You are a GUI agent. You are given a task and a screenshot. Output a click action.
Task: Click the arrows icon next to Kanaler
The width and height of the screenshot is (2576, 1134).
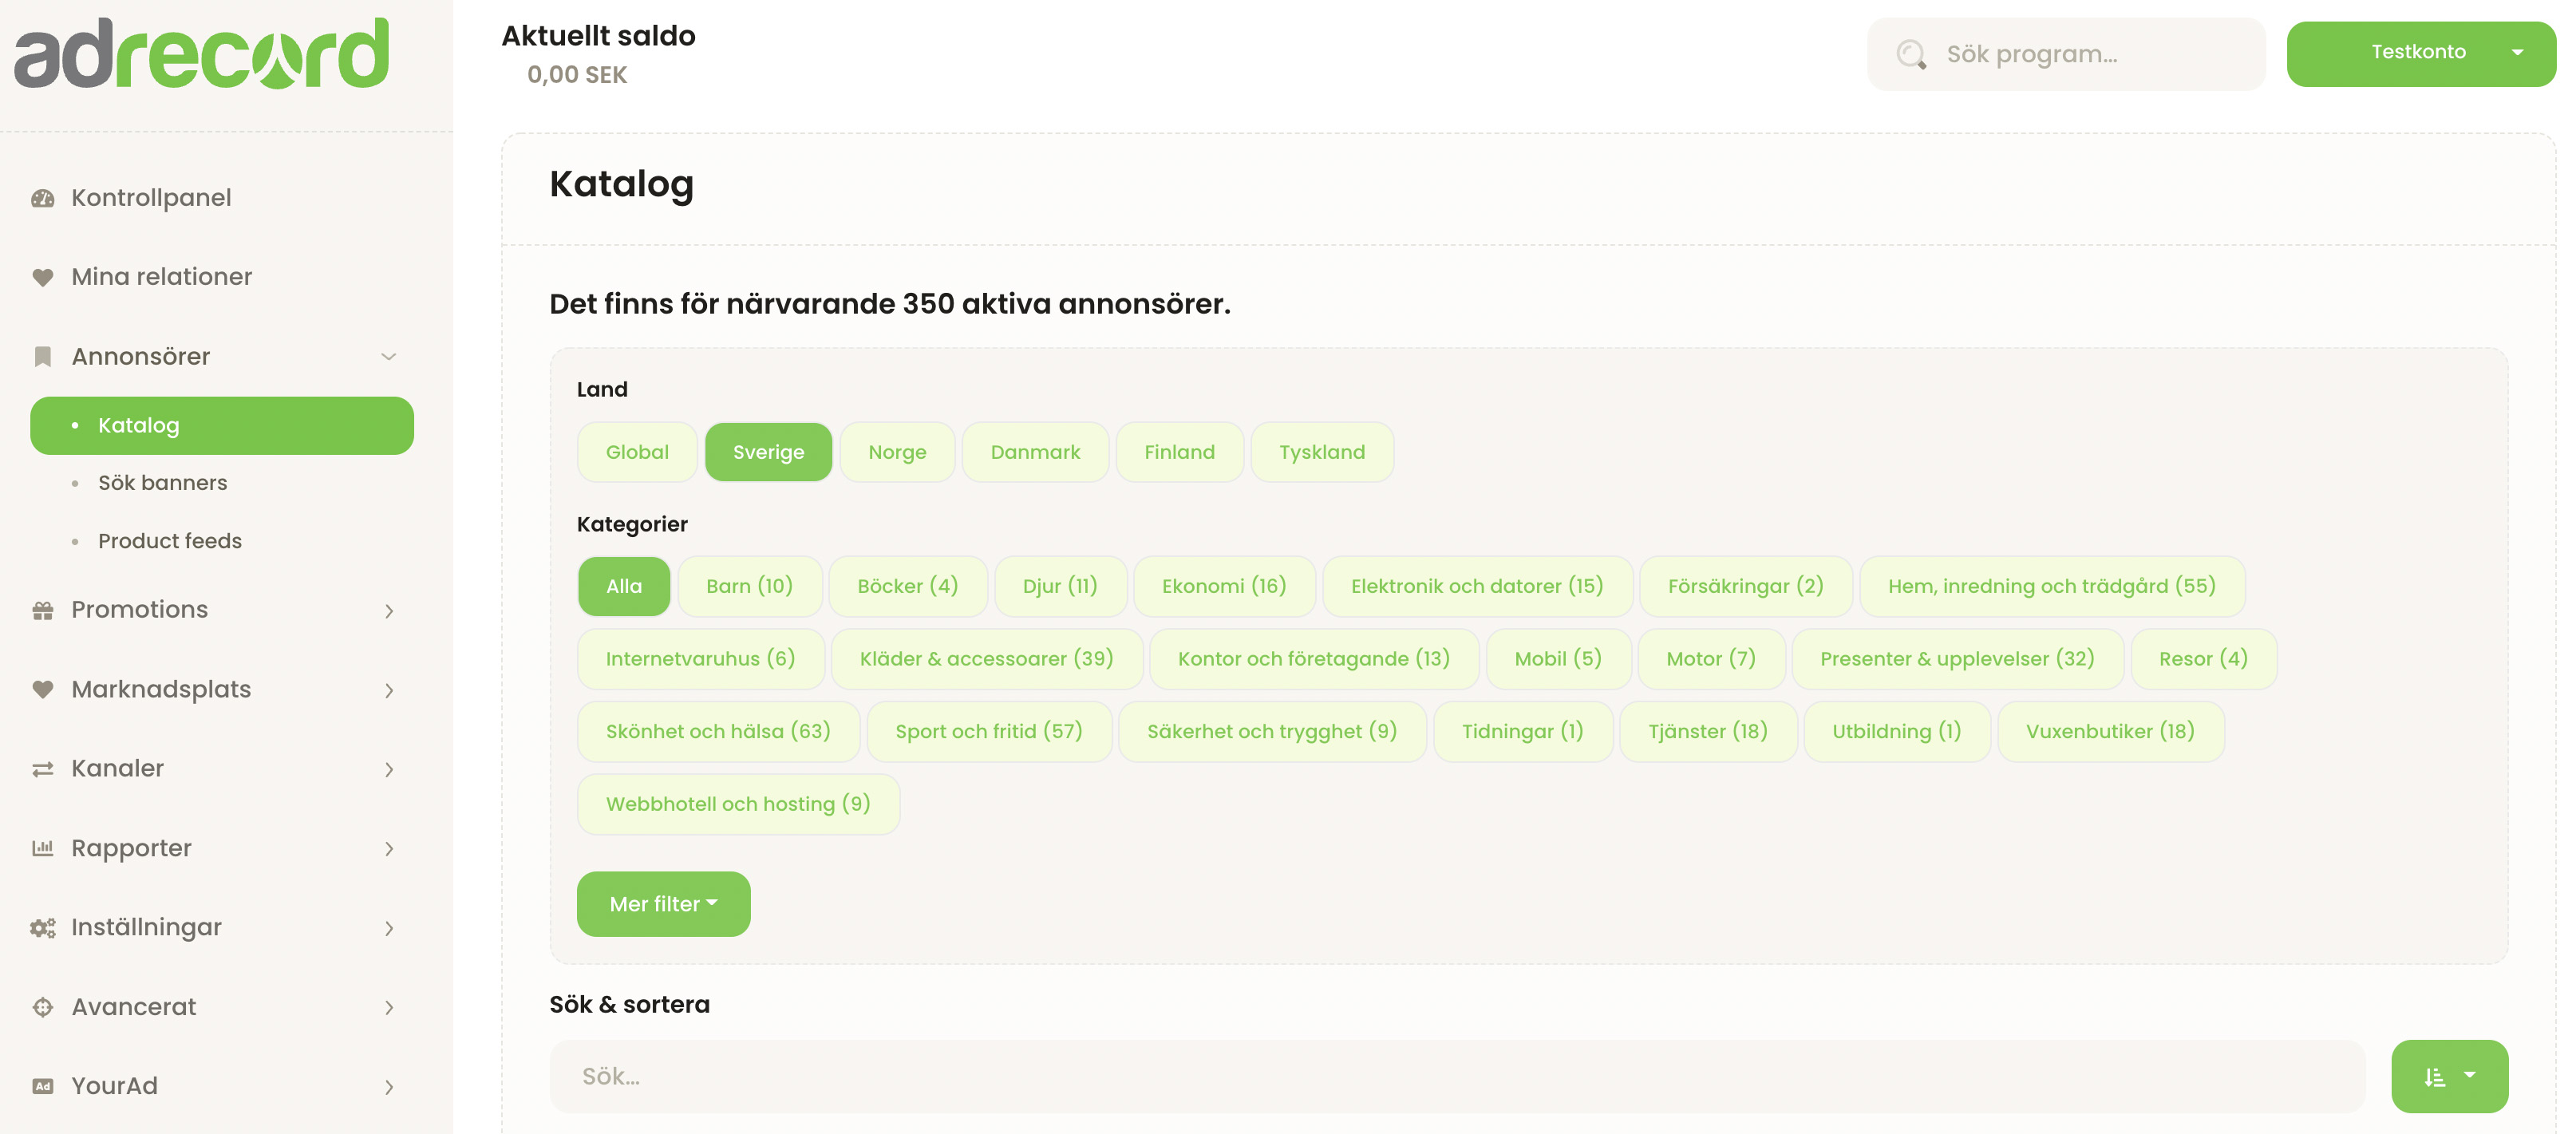point(42,769)
